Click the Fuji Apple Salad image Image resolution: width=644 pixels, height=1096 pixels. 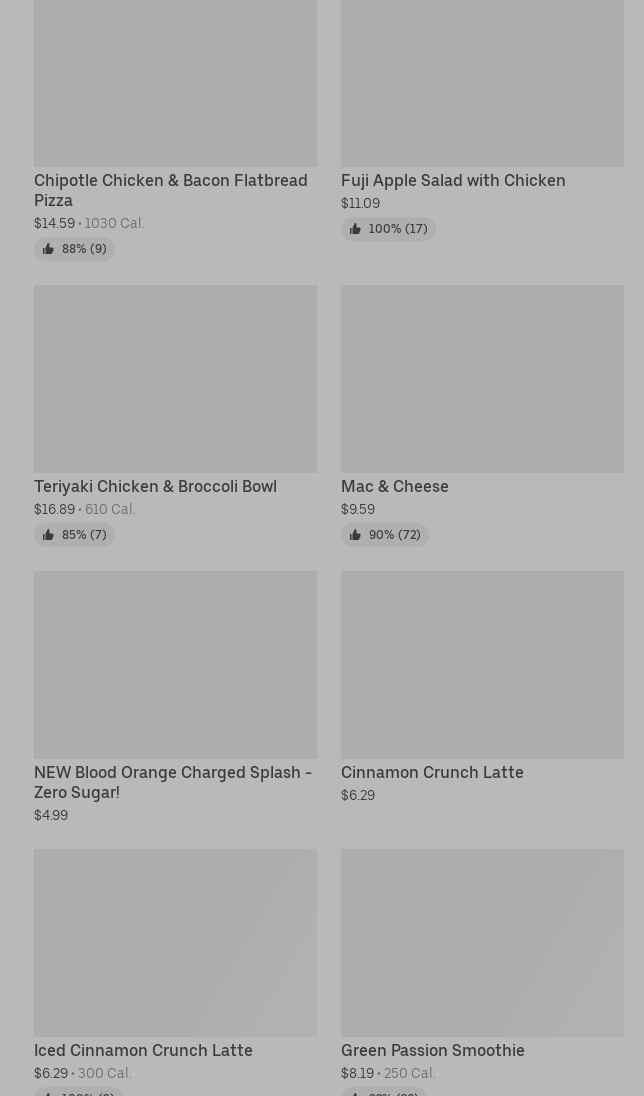pyautogui.click(x=482, y=83)
